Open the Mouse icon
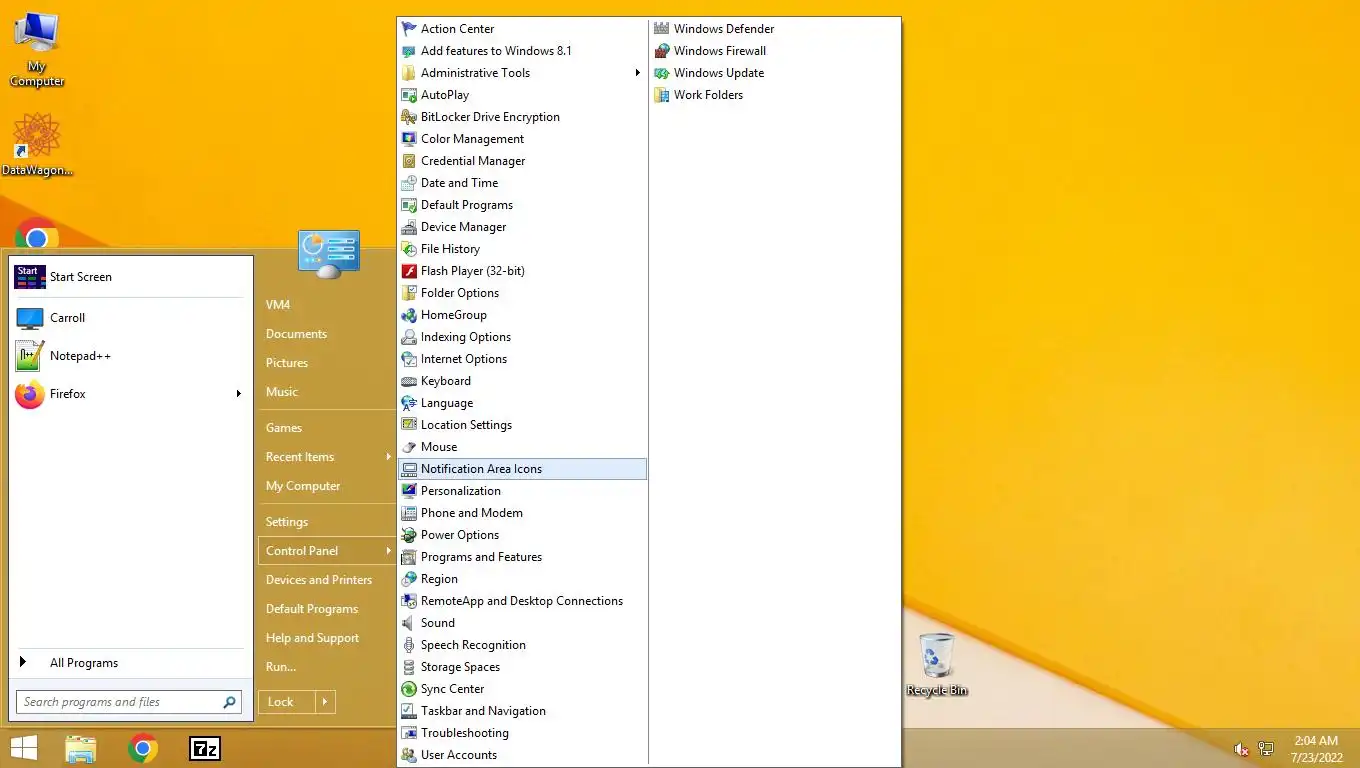Screen dimensions: 1360x768 click(x=409, y=447)
